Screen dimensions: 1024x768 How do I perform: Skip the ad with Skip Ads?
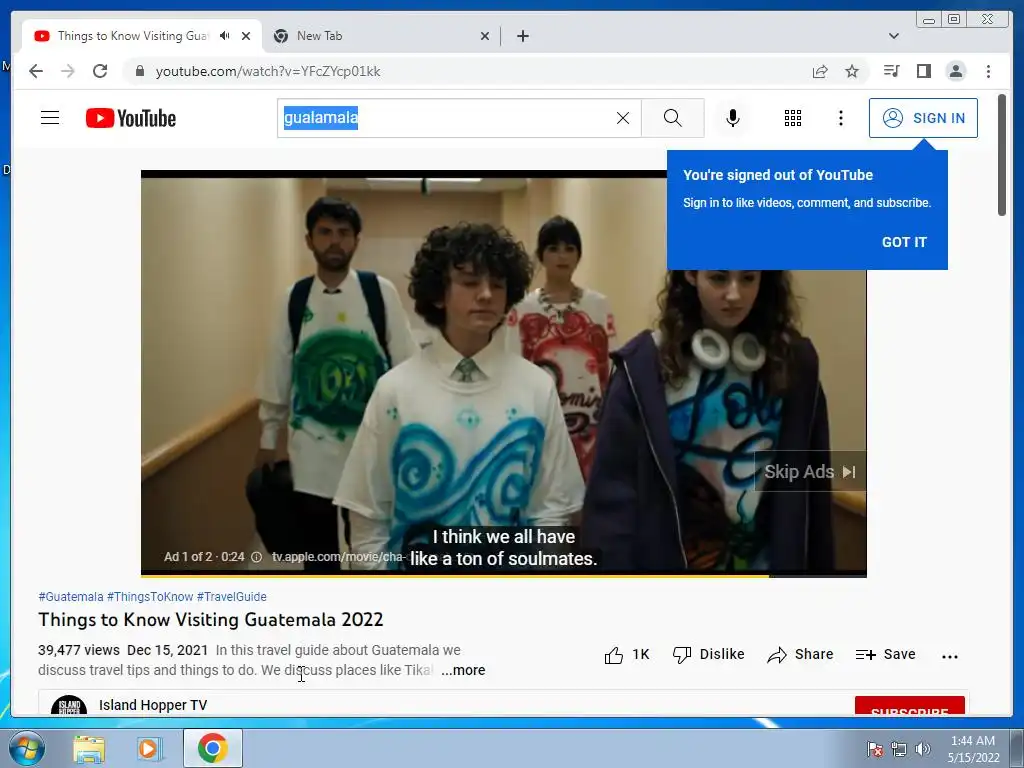(810, 472)
